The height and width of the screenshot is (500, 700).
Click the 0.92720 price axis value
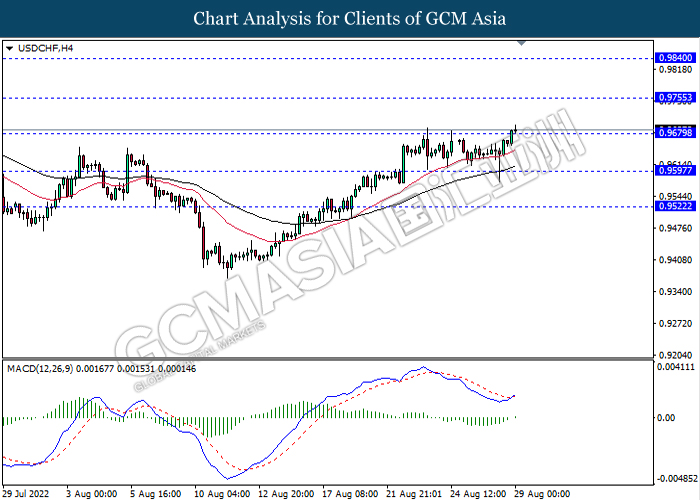click(675, 323)
